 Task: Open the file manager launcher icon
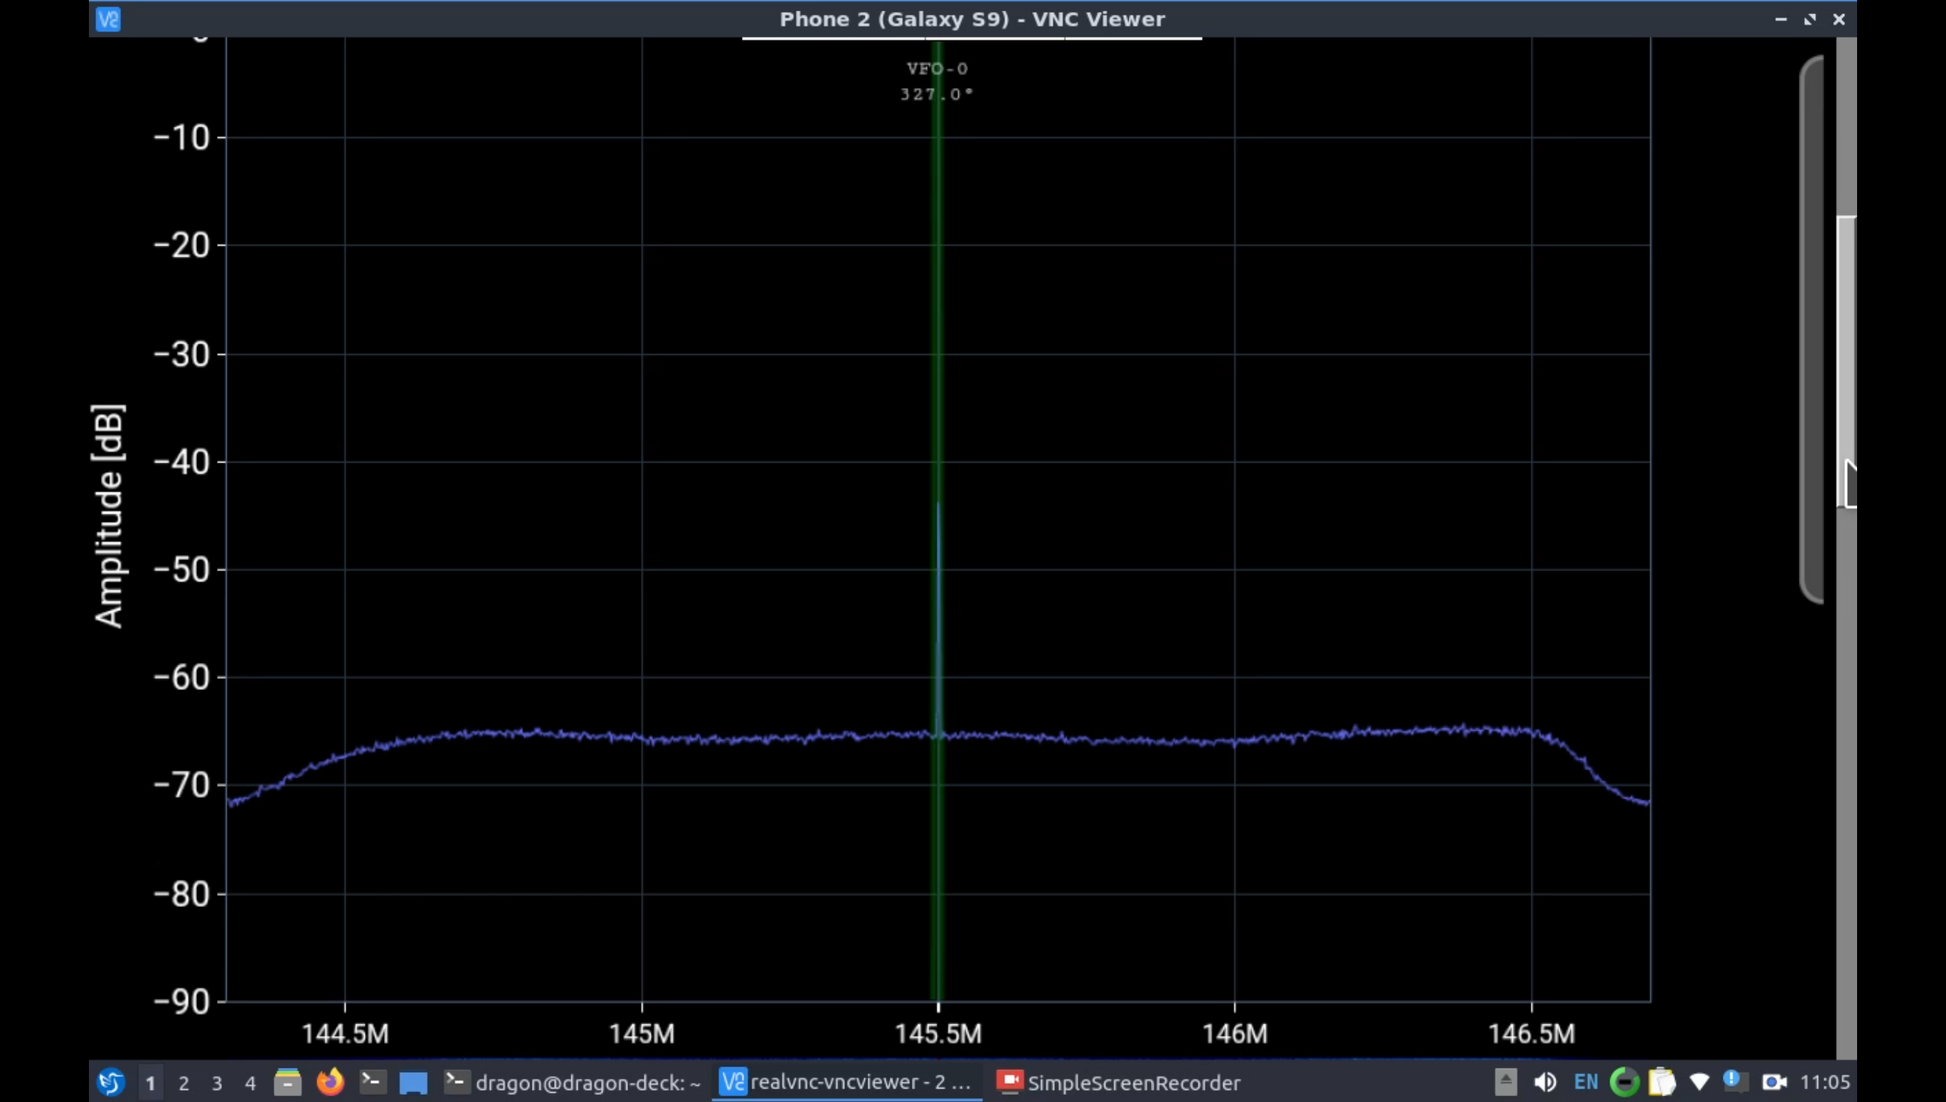[x=288, y=1082]
